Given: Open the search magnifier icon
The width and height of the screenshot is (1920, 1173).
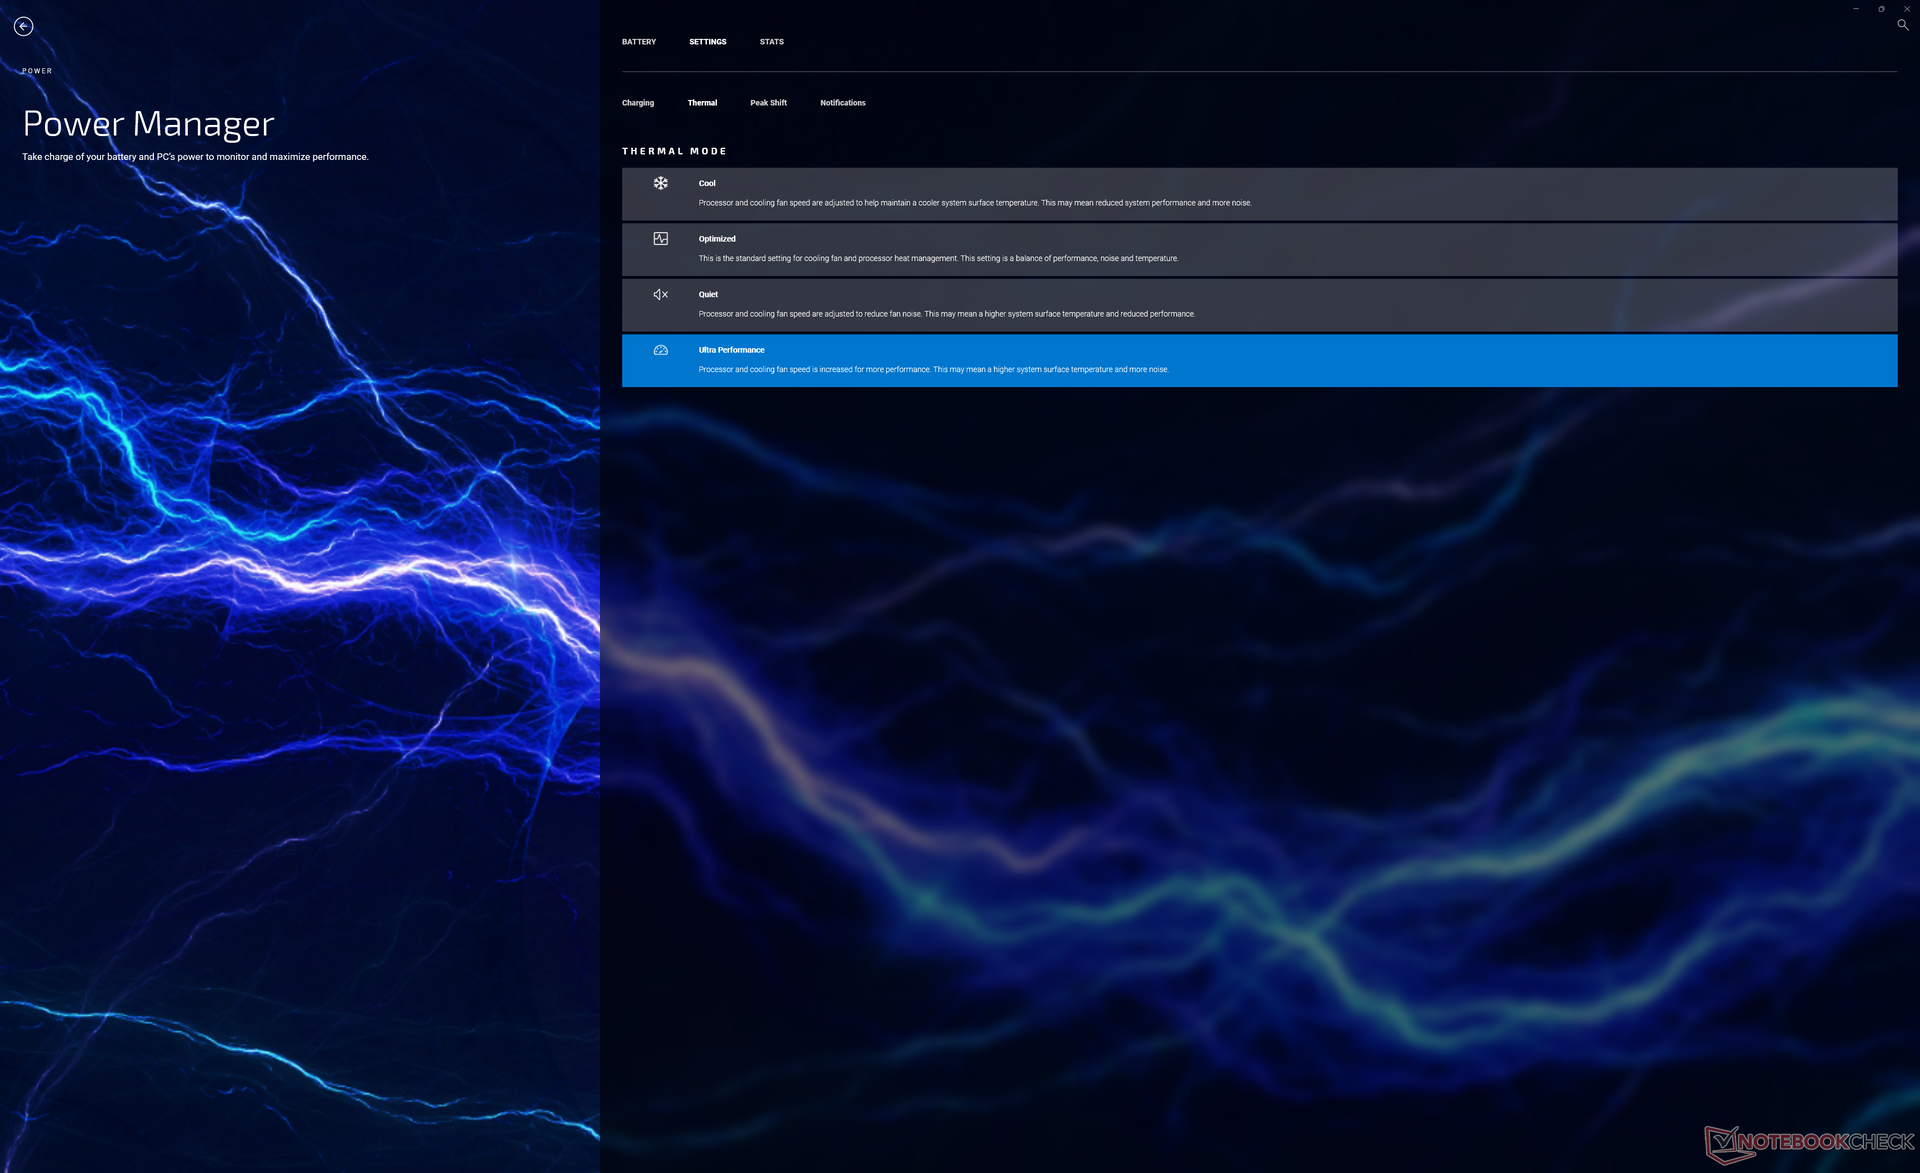Looking at the screenshot, I should 1902,25.
